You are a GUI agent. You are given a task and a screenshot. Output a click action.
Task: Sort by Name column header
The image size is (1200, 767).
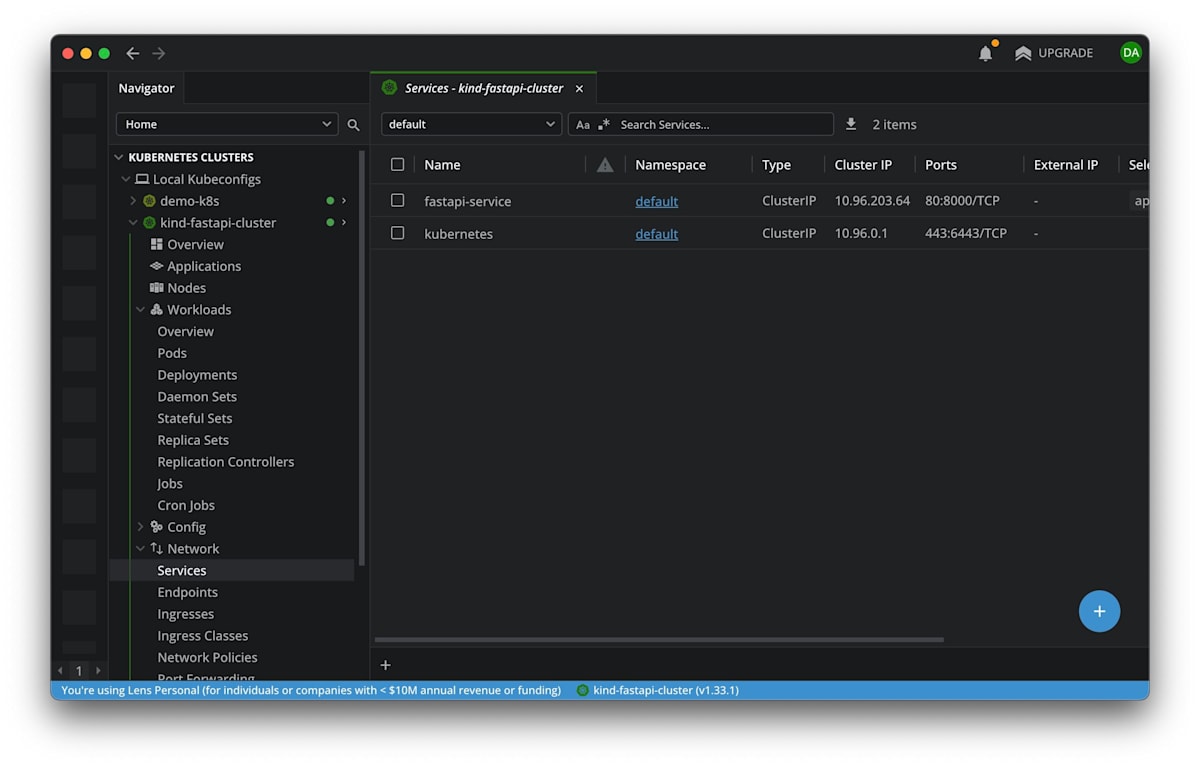442,165
